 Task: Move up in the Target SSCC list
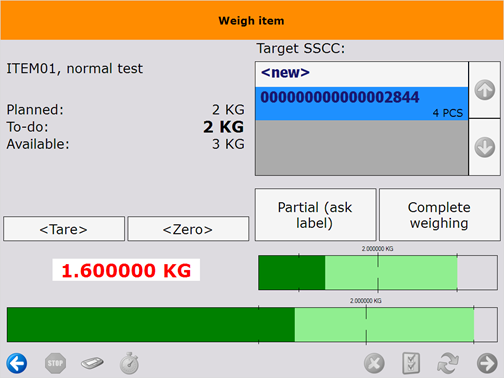[x=485, y=90]
